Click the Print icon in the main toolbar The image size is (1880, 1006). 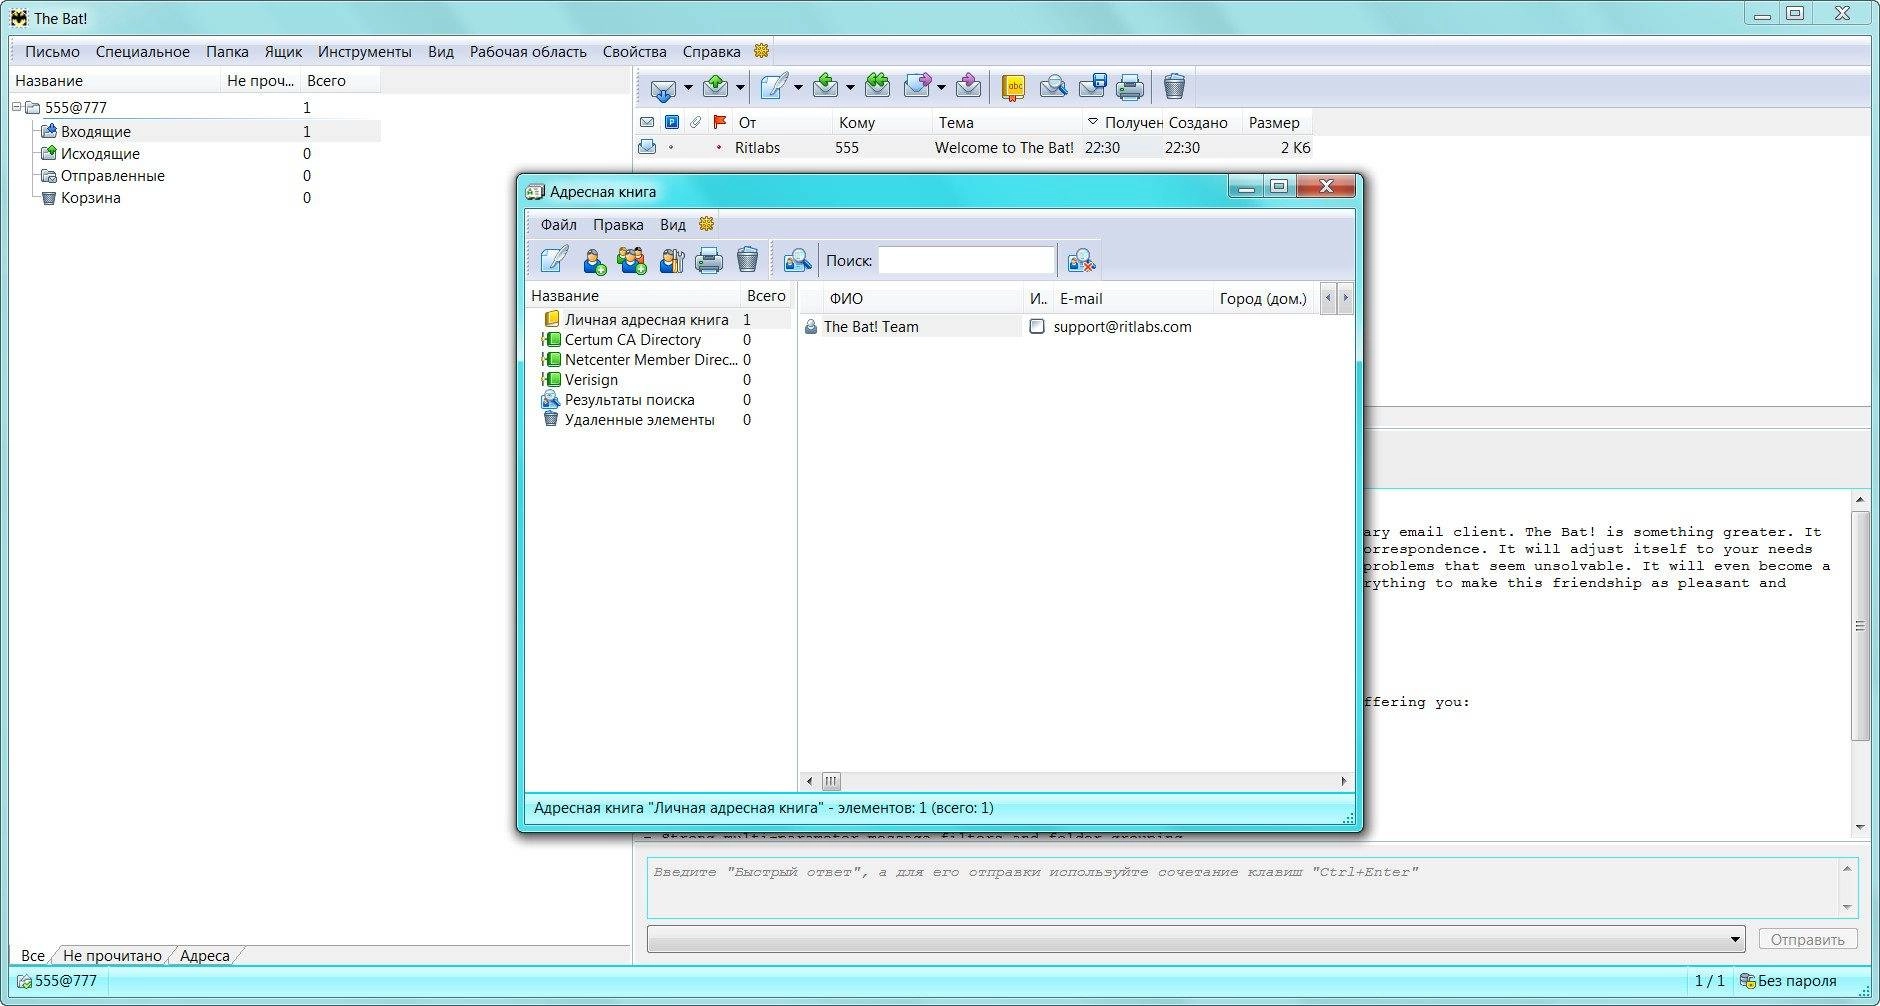point(1130,88)
